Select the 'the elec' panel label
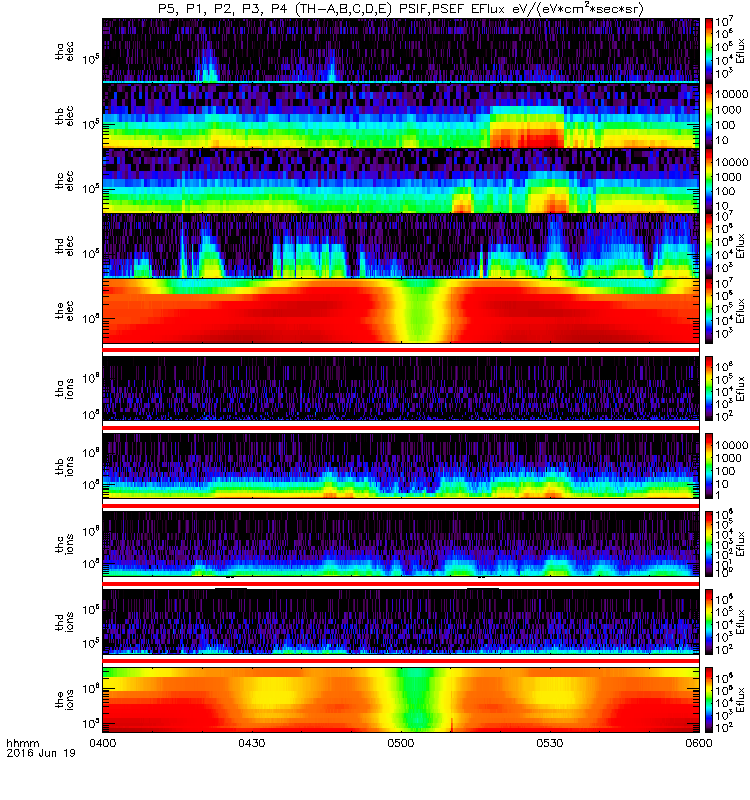Image resolution: width=750 pixels, height=800 pixels. coord(64,310)
